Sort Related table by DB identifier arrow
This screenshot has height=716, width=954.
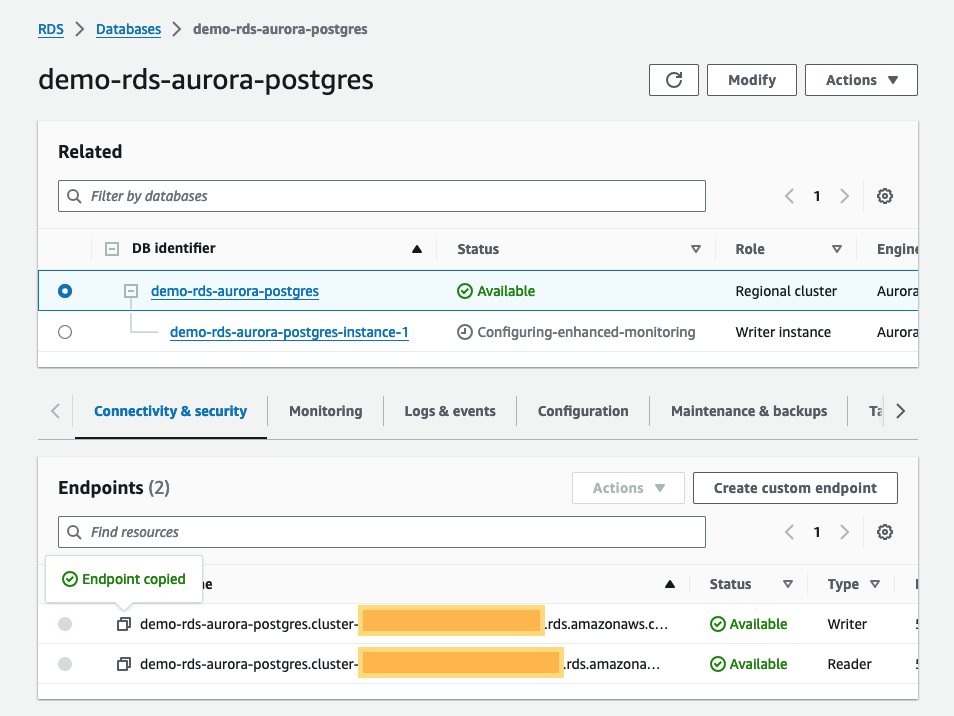(x=417, y=249)
